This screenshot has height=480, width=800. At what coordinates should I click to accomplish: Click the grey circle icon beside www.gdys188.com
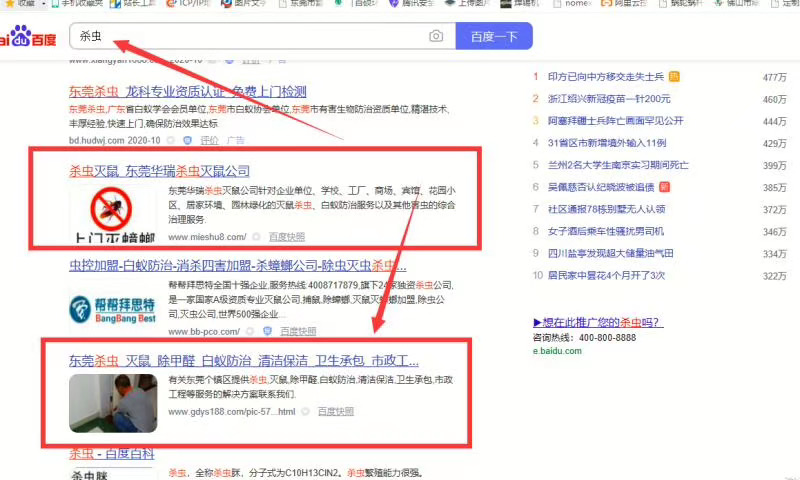(x=305, y=411)
